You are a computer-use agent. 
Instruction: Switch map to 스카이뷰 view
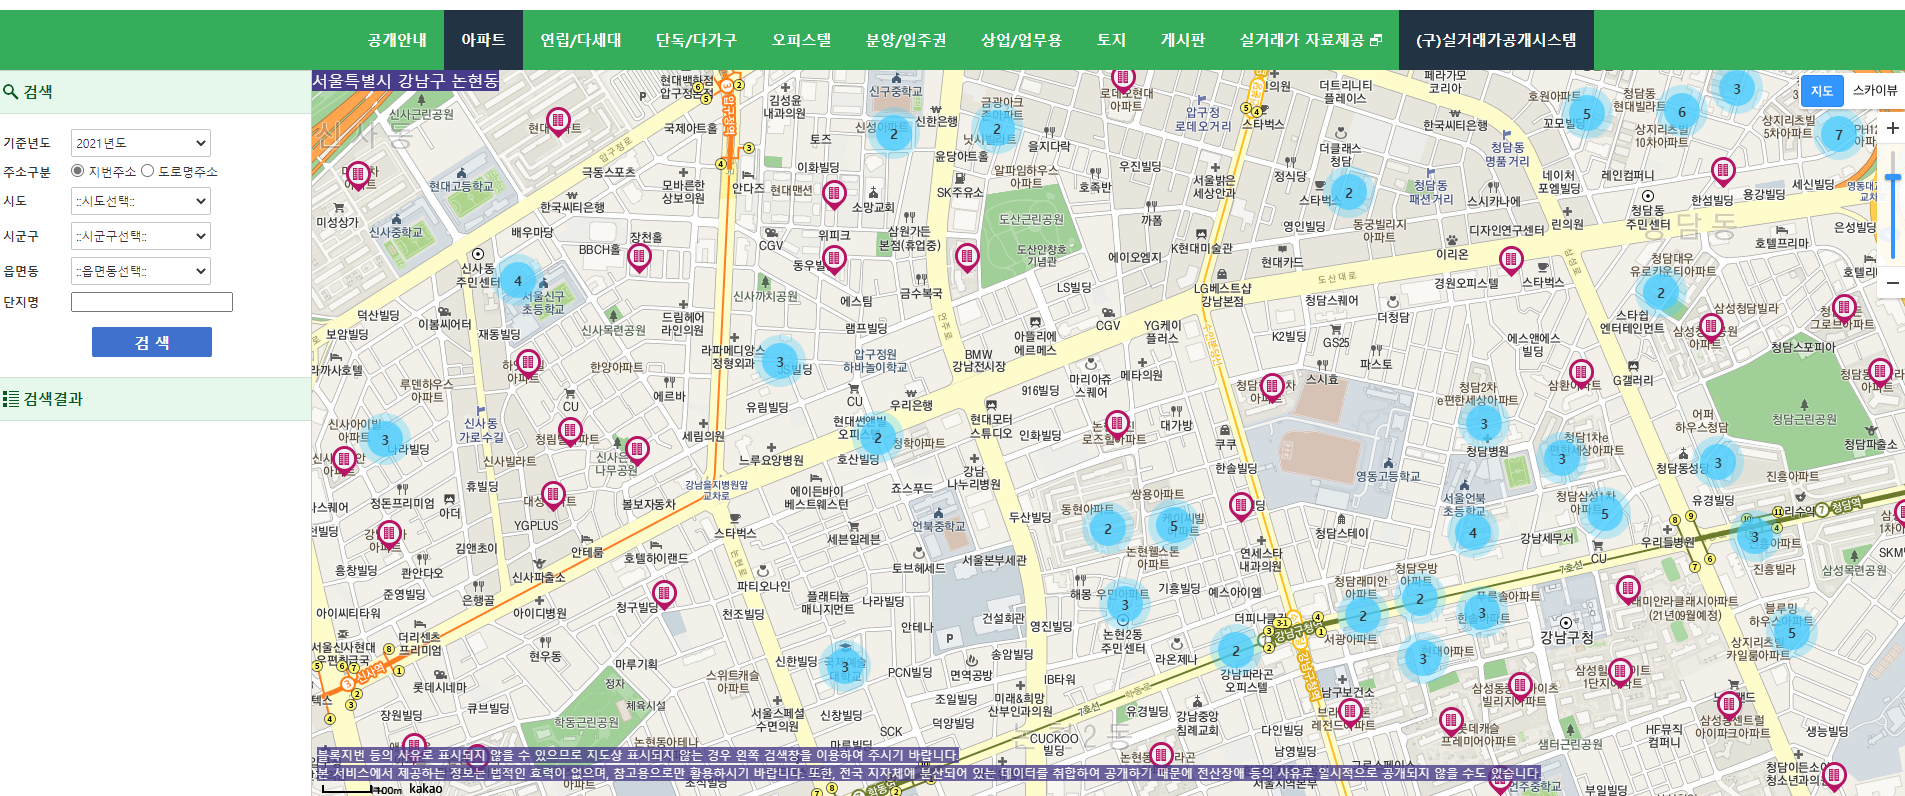click(1875, 91)
